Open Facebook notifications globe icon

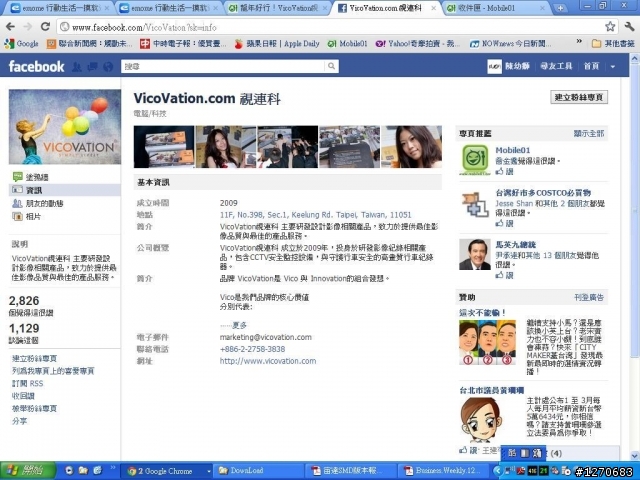click(x=108, y=67)
